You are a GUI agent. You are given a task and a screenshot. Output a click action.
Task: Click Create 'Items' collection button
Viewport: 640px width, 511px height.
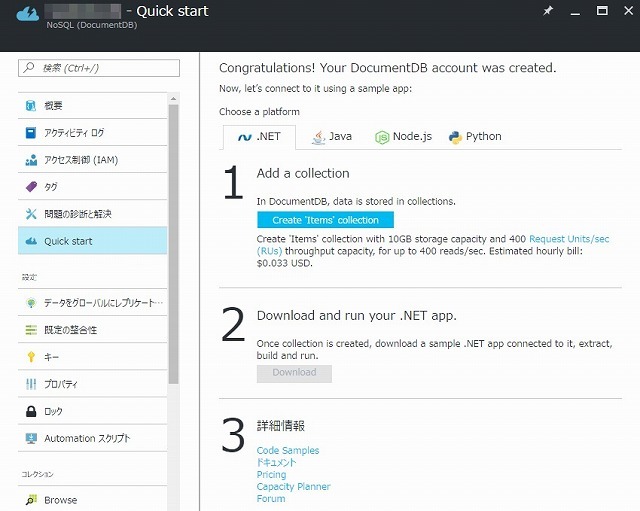pyautogui.click(x=325, y=220)
